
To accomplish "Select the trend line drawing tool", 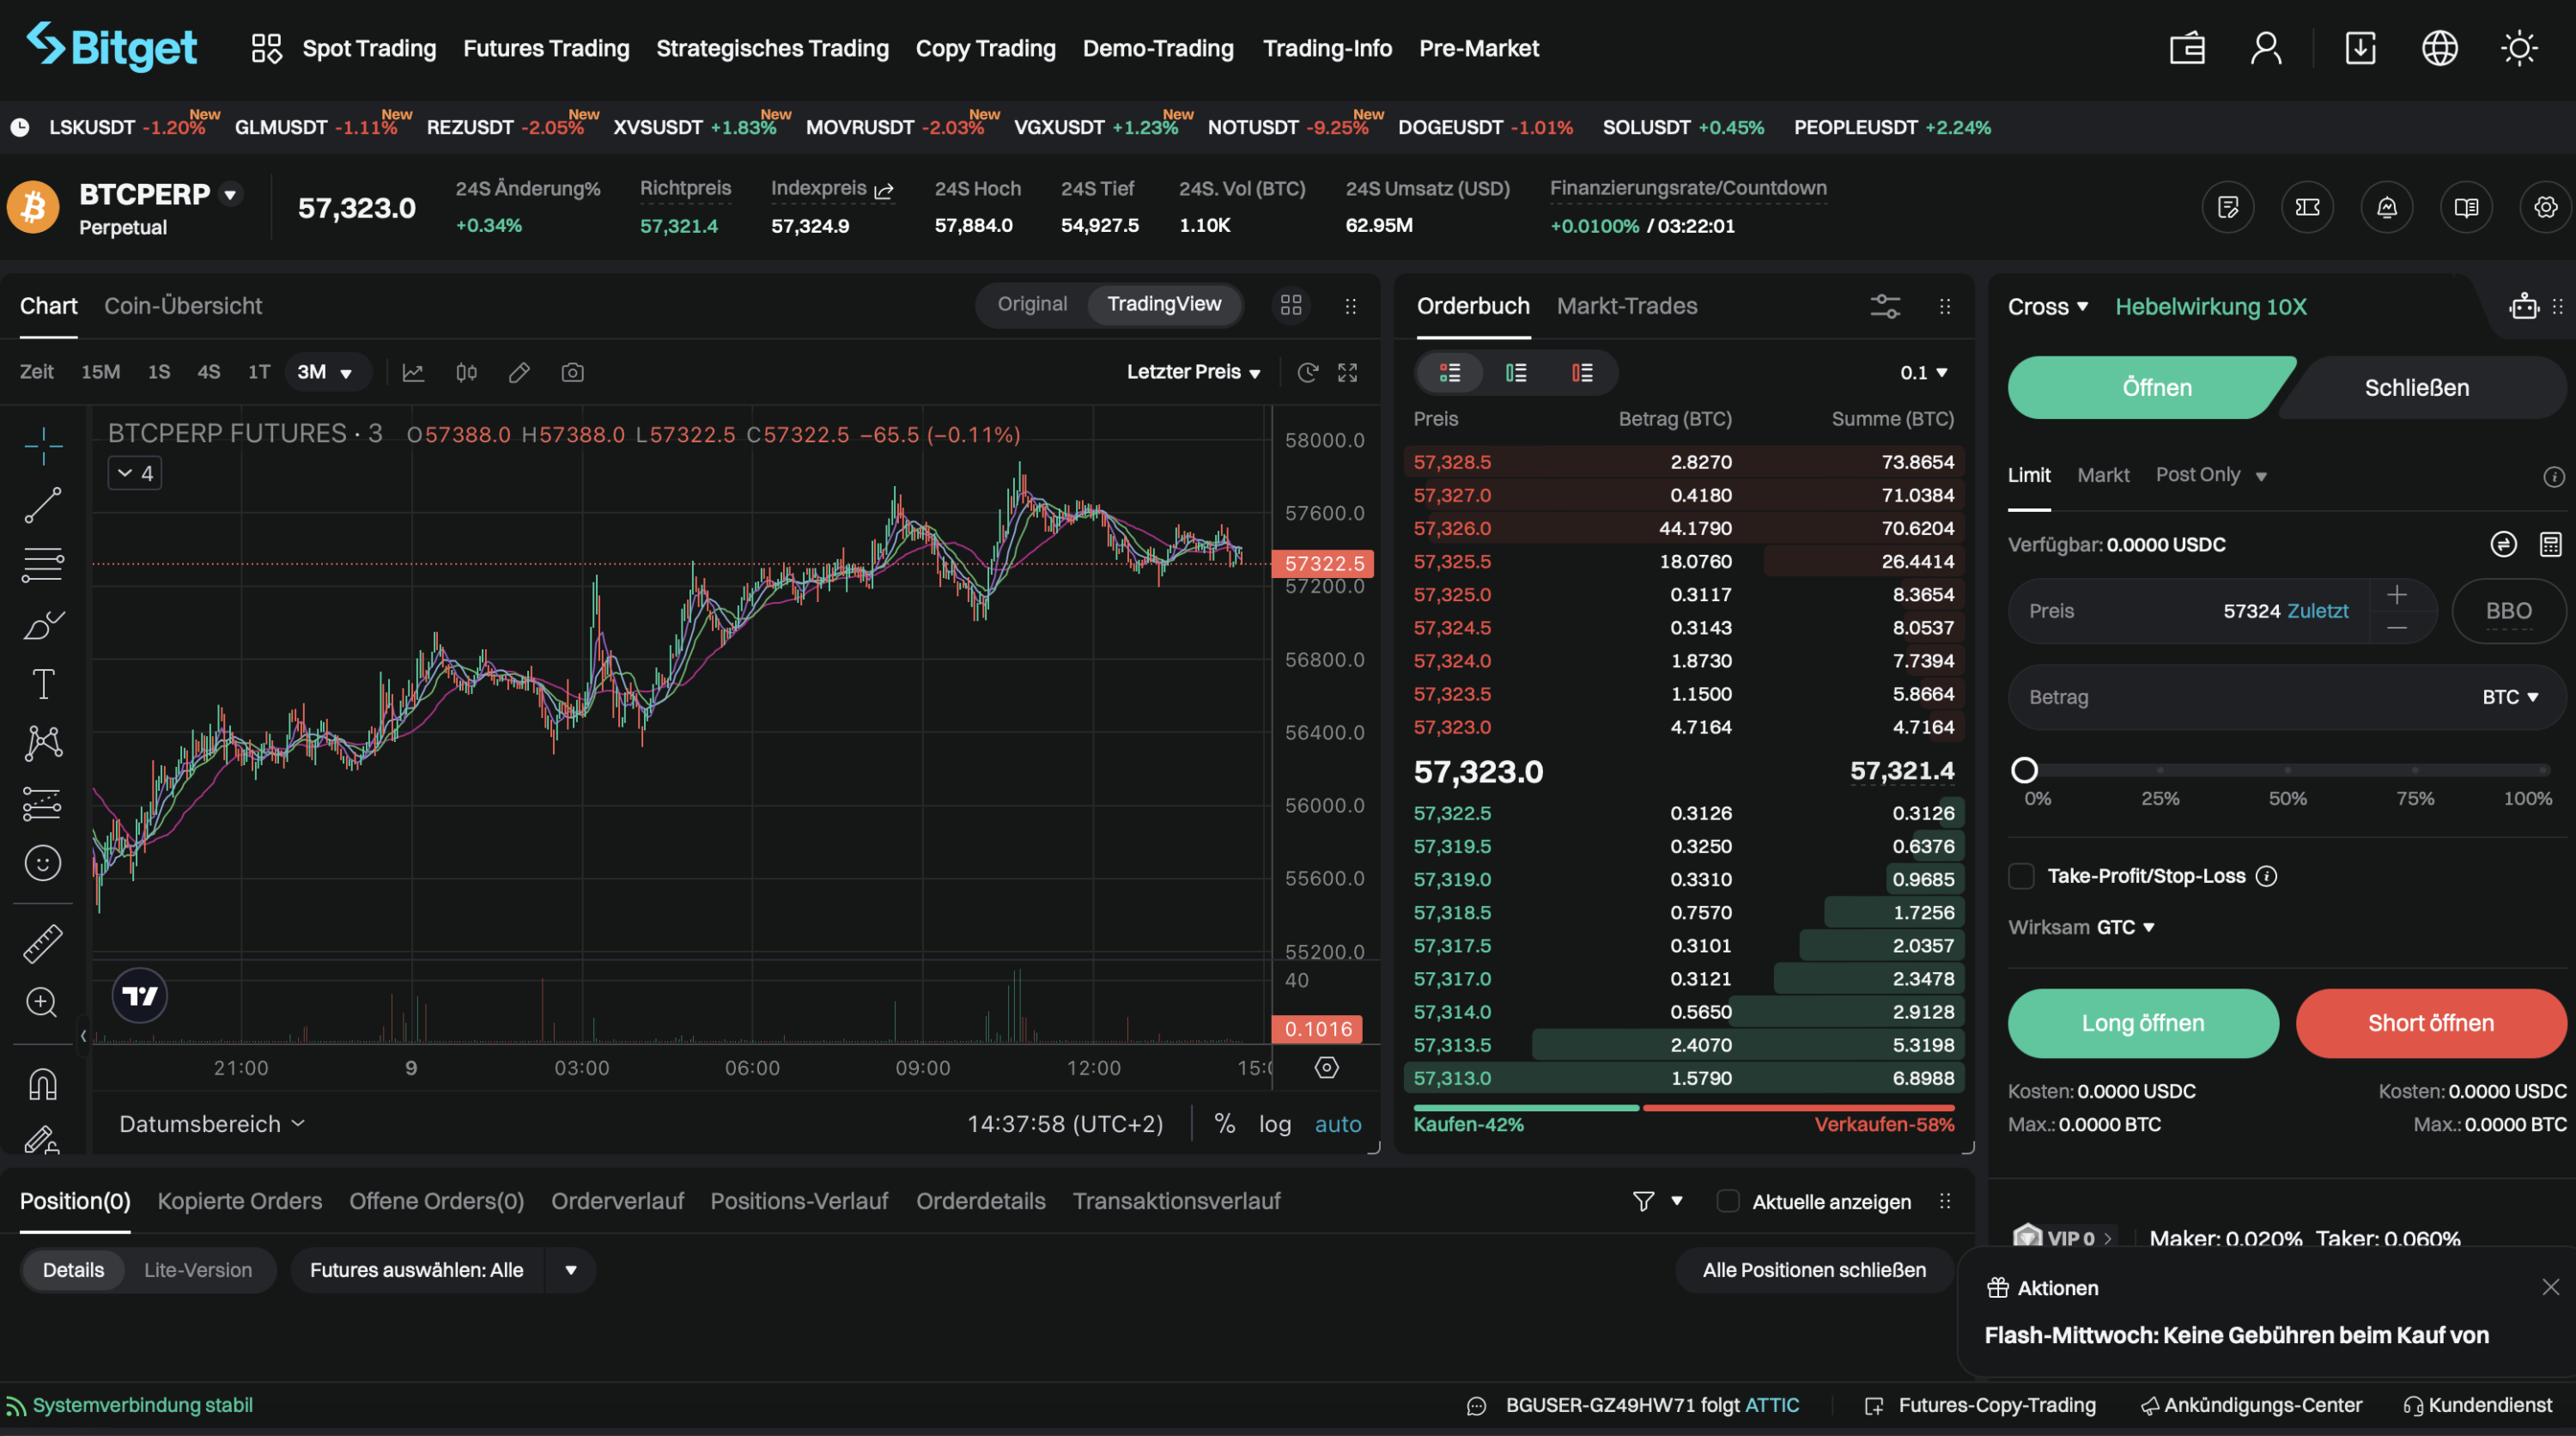I will pyautogui.click(x=43, y=505).
